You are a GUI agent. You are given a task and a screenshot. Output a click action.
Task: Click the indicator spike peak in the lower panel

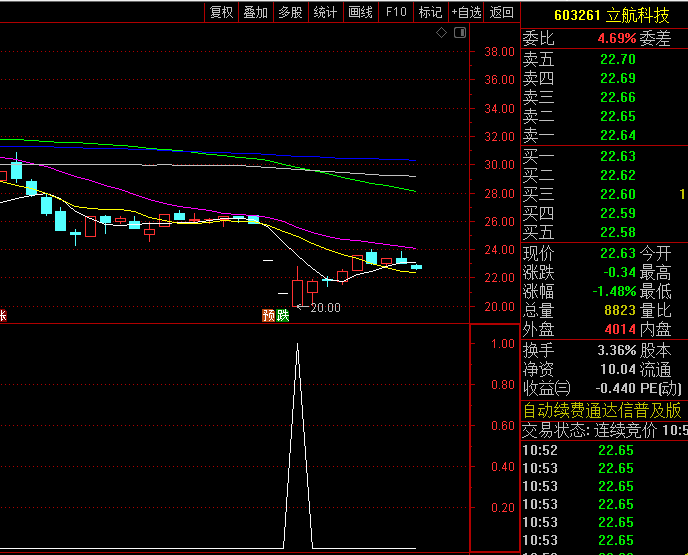click(297, 345)
